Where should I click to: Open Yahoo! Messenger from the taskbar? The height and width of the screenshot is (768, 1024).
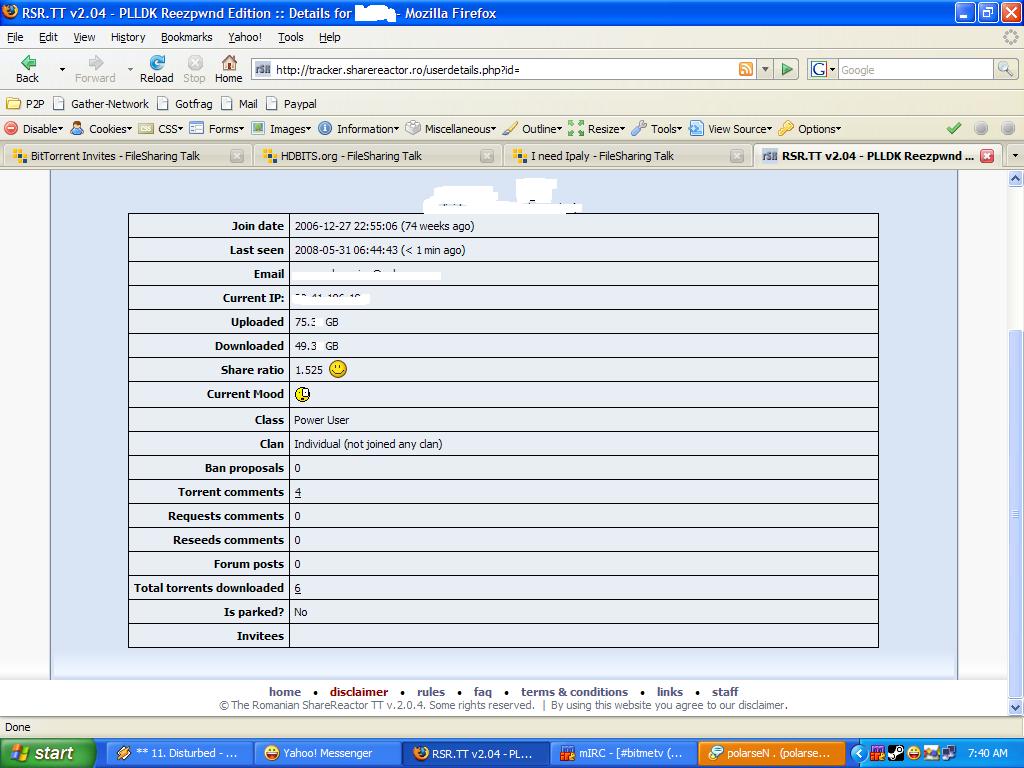(x=326, y=753)
